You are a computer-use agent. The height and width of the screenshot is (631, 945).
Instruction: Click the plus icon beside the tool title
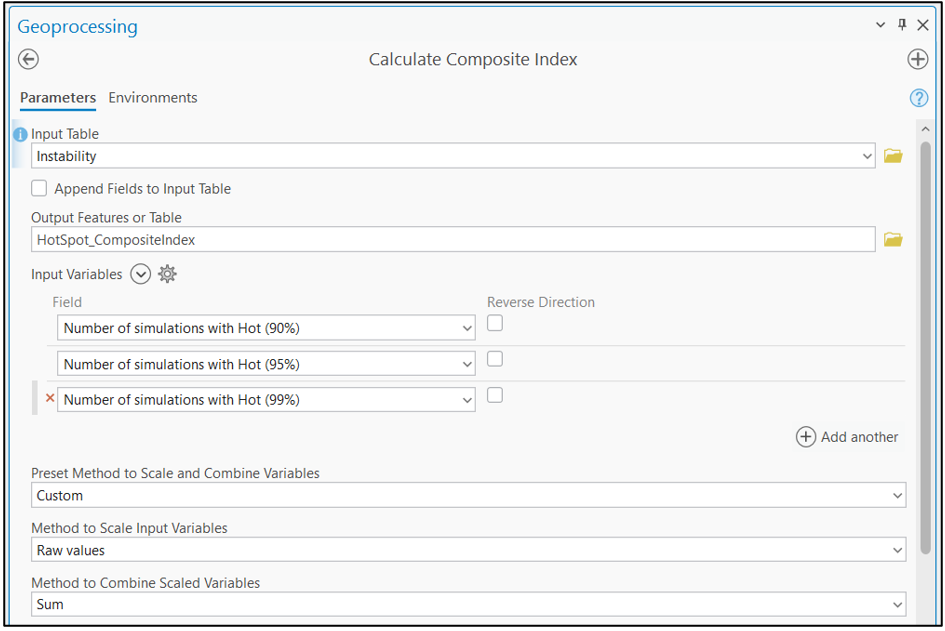917,59
